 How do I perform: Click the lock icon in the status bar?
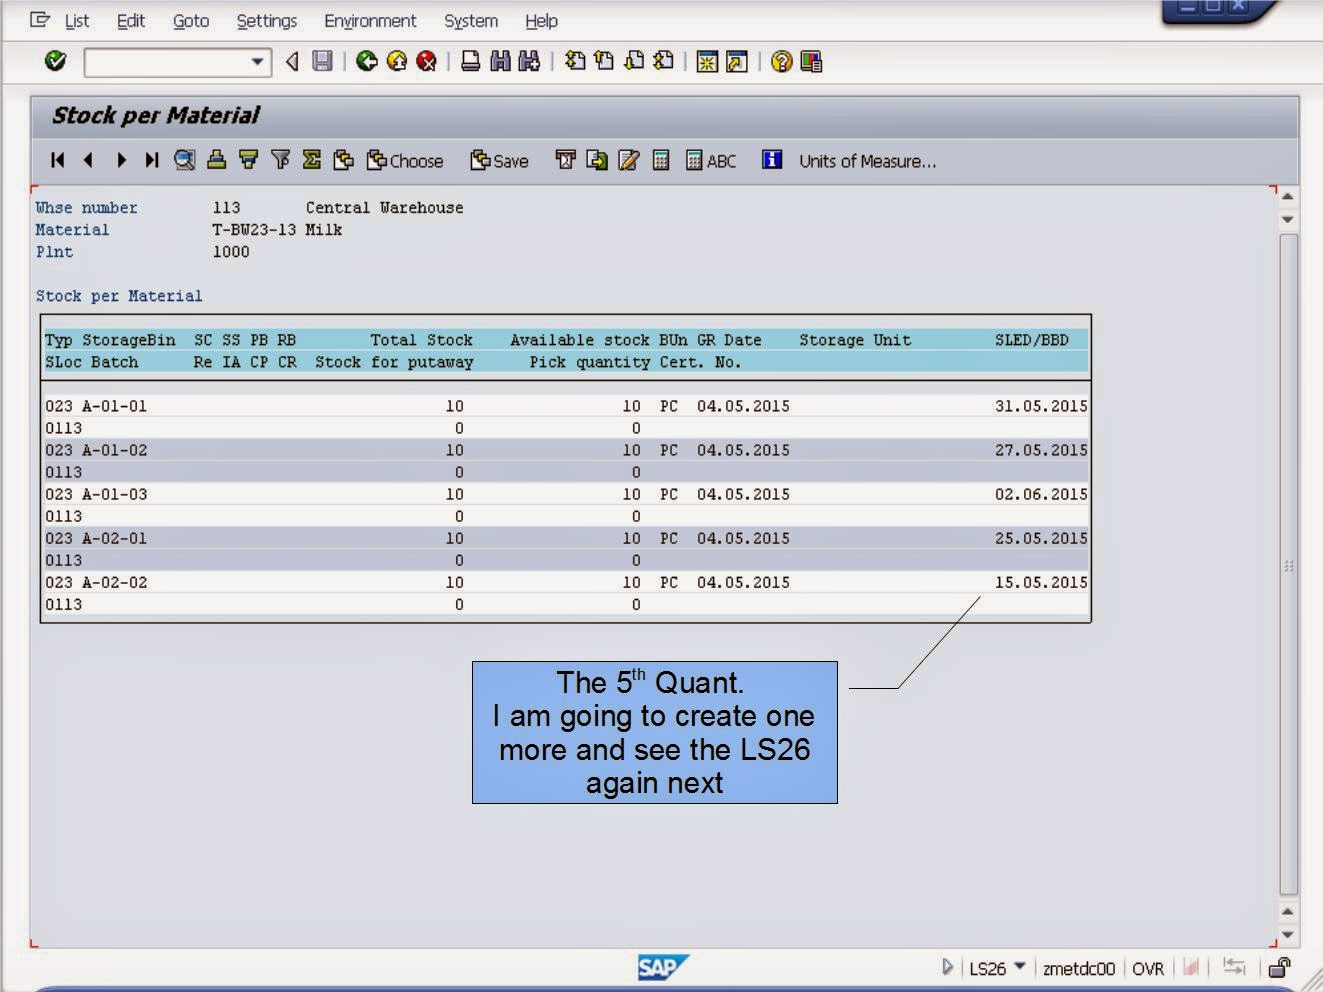coord(1280,967)
